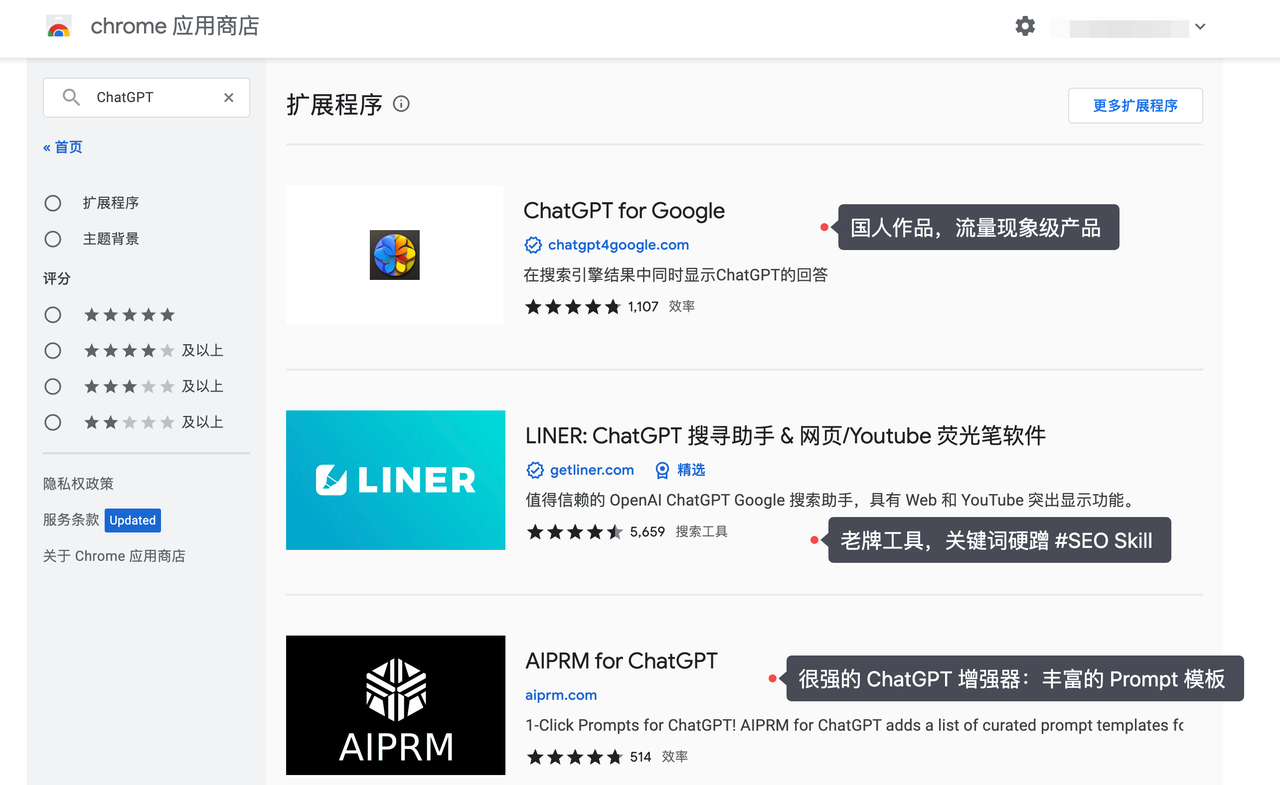This screenshot has height=785, width=1280.
Task: Clear the ChatGPT search text with X
Action: pyautogui.click(x=229, y=97)
